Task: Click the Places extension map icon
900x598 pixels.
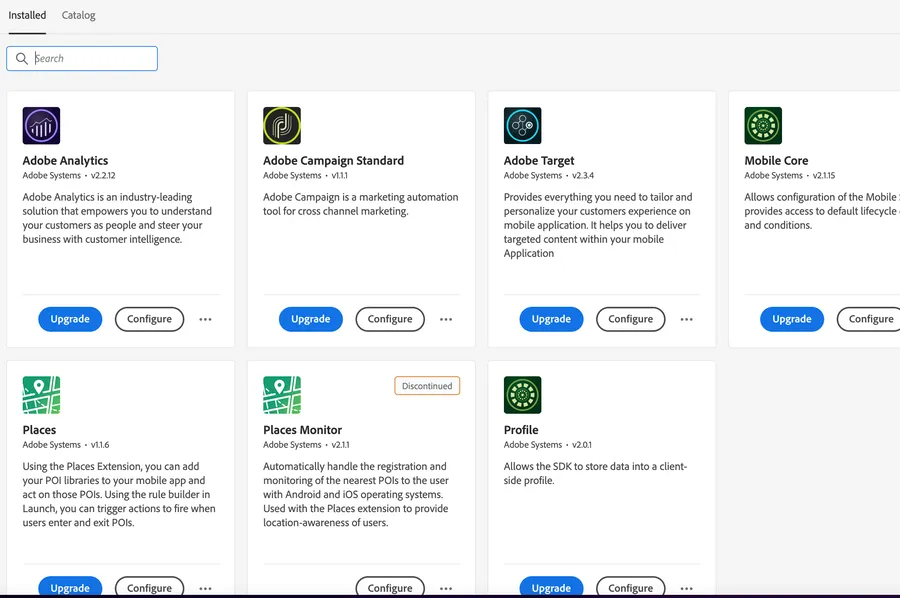Action: 41,395
